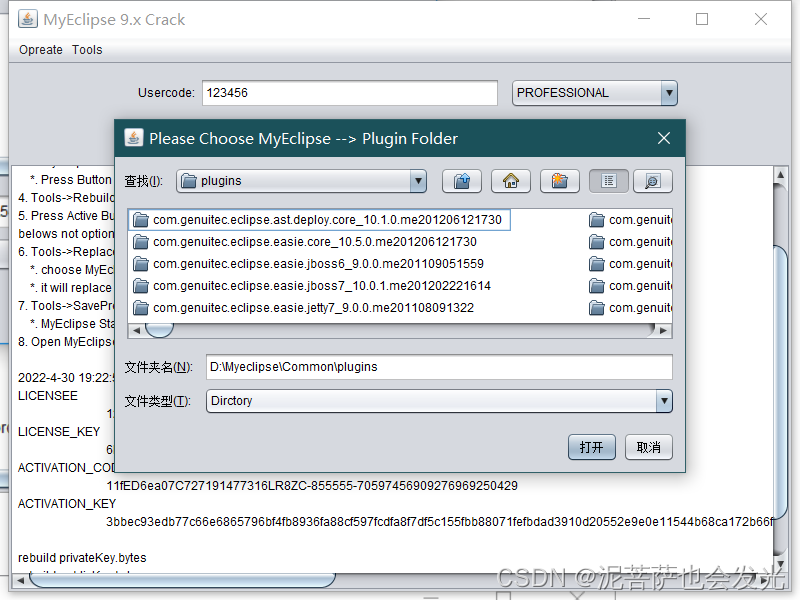Viewport: 800px width, 600px height.
Task: Click the Usercode input field
Action: [350, 93]
